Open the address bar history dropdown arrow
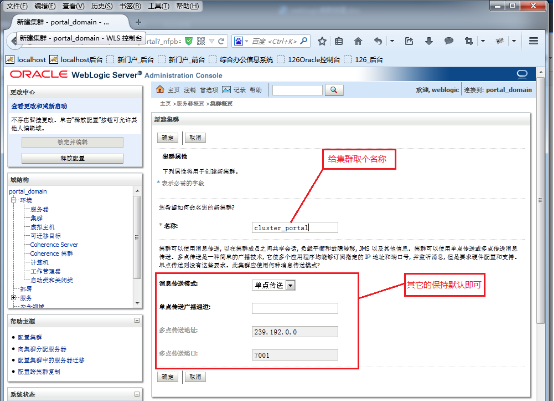The image size is (554, 401). [x=212, y=41]
